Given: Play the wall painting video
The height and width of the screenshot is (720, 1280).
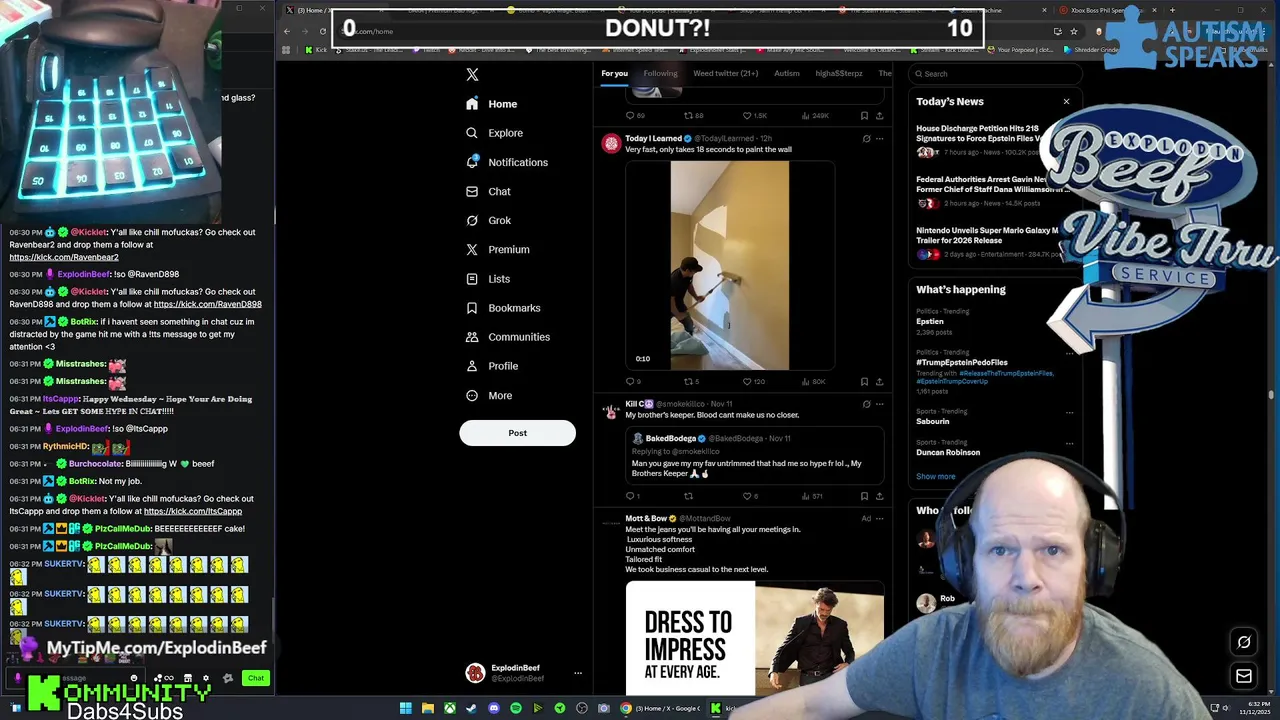Looking at the screenshot, I should (730, 266).
